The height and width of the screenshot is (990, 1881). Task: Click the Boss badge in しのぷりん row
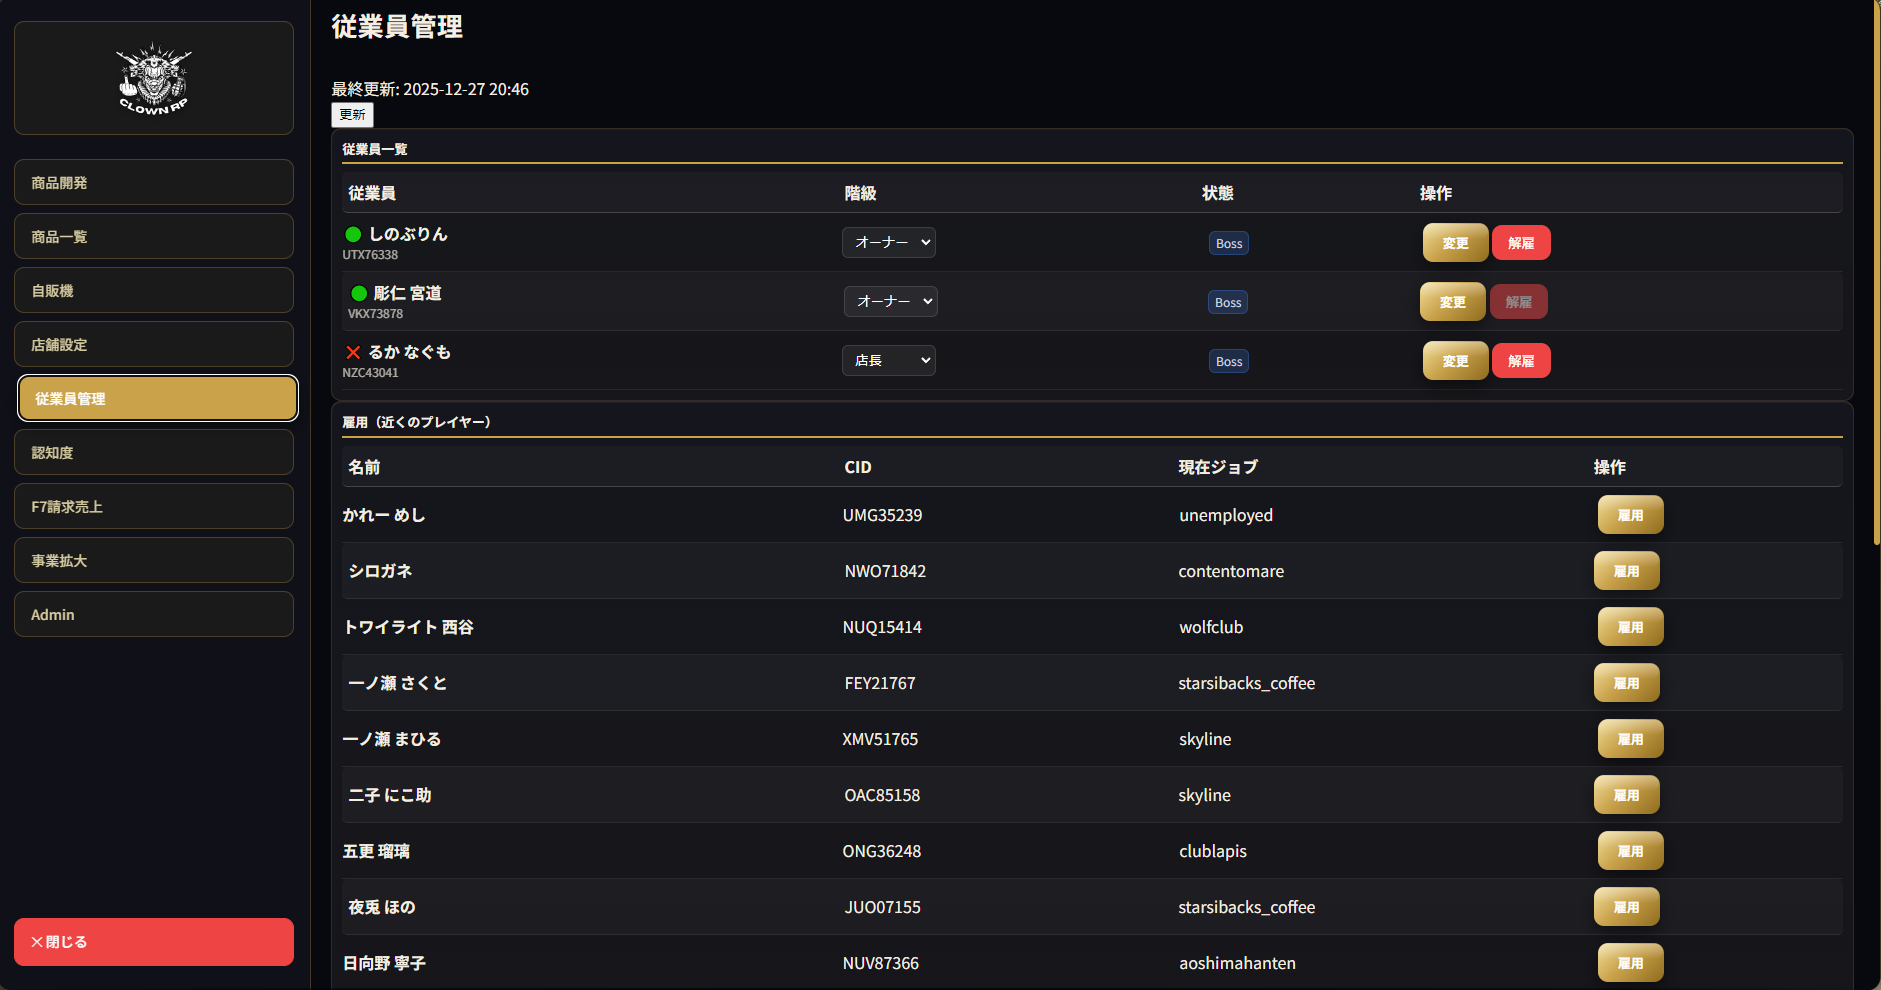point(1228,243)
